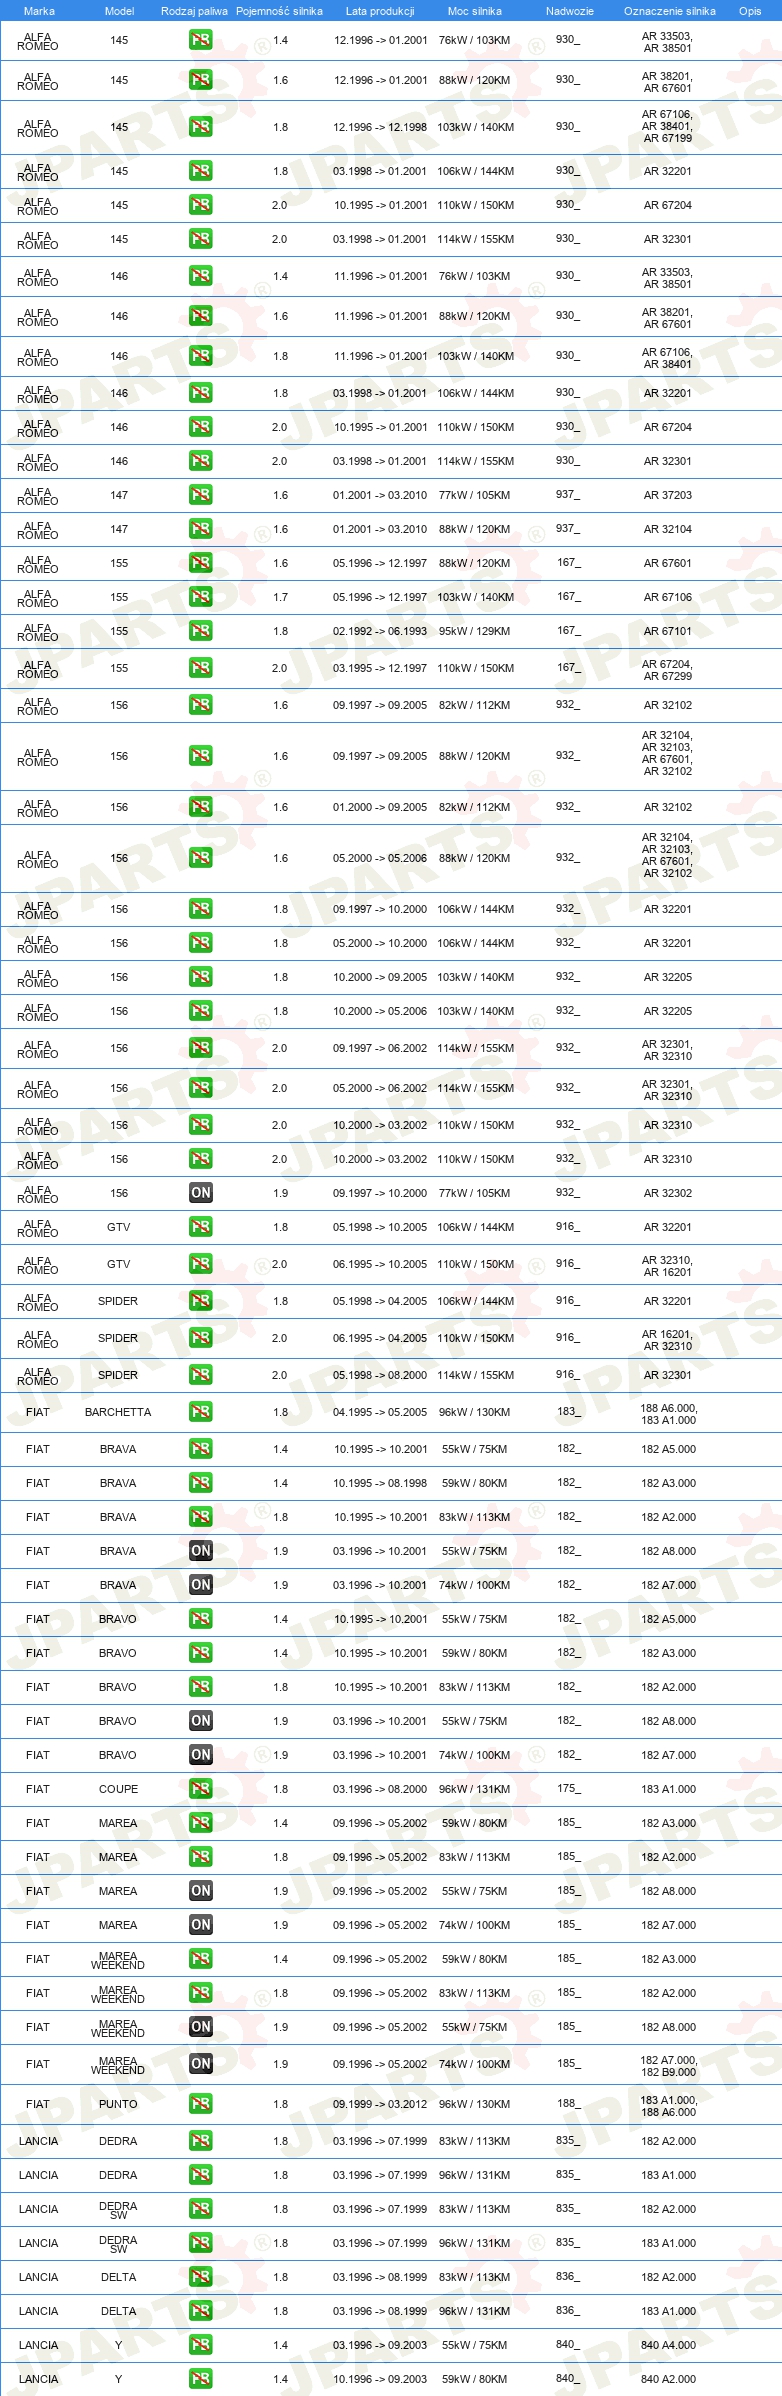Select engine codes AR 67204, AR 67299
Viewport: 782px width, 2396px height.
coord(667,670)
